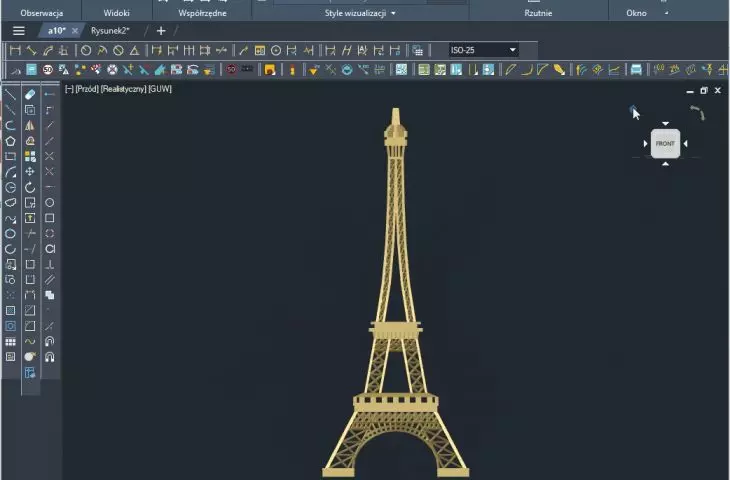Screen dimensions: 730x480
Task: Rotate ViewCube using the right arrow
Action: (x=685, y=143)
